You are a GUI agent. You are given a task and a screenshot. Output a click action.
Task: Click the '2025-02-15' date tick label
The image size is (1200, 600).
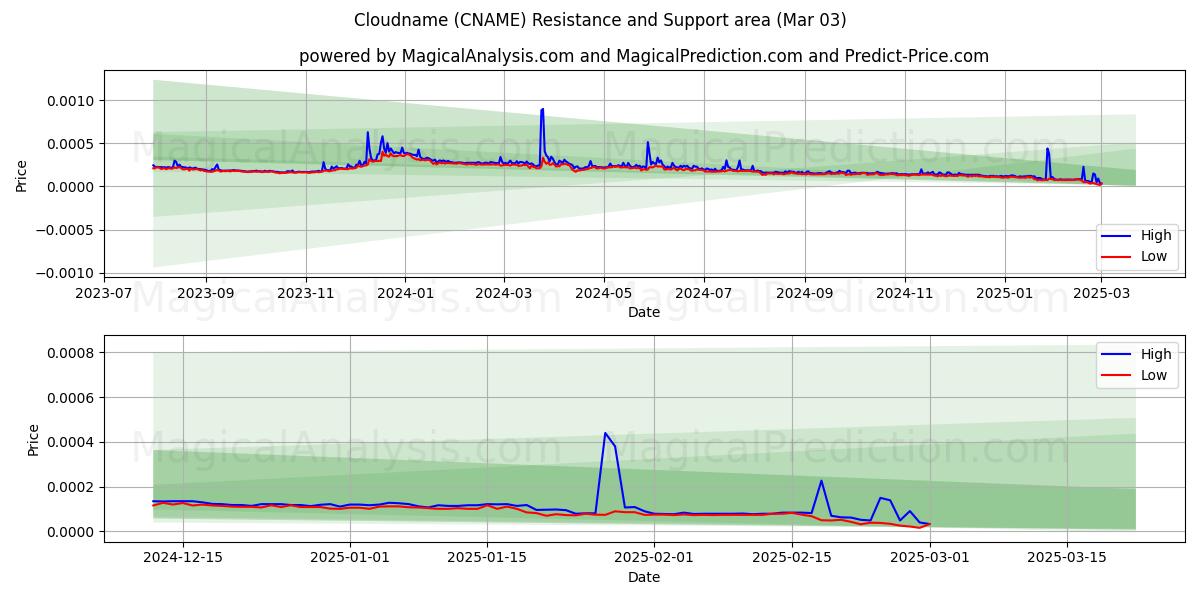click(792, 558)
